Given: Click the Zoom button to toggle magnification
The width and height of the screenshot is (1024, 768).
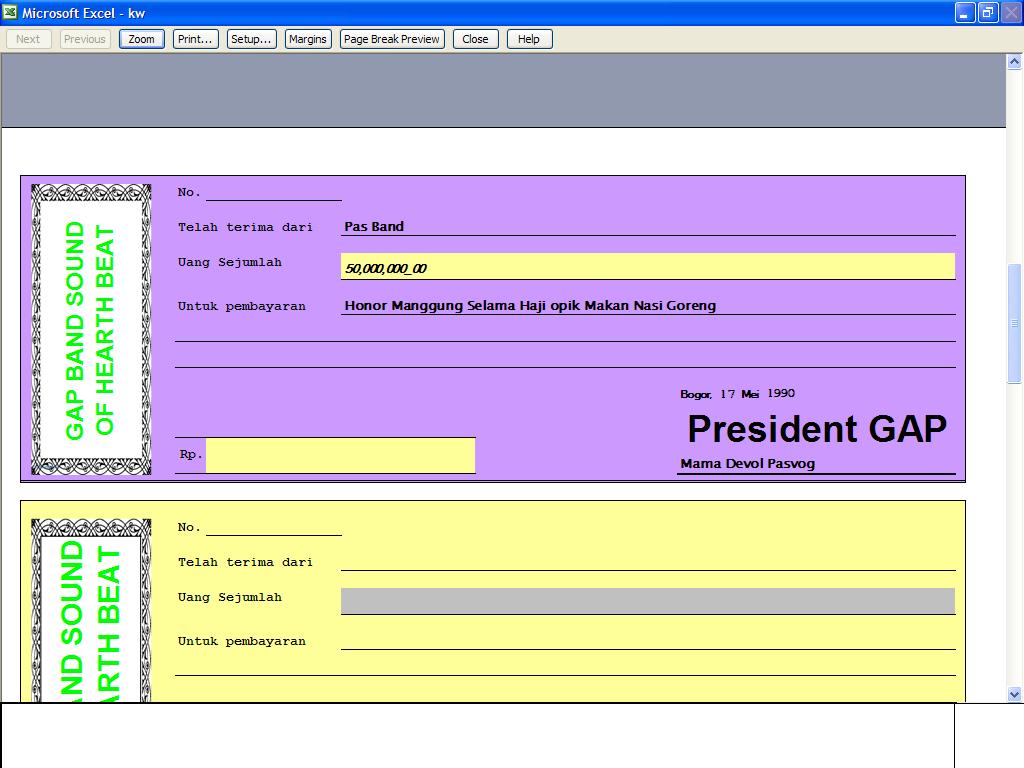Looking at the screenshot, I should point(140,39).
